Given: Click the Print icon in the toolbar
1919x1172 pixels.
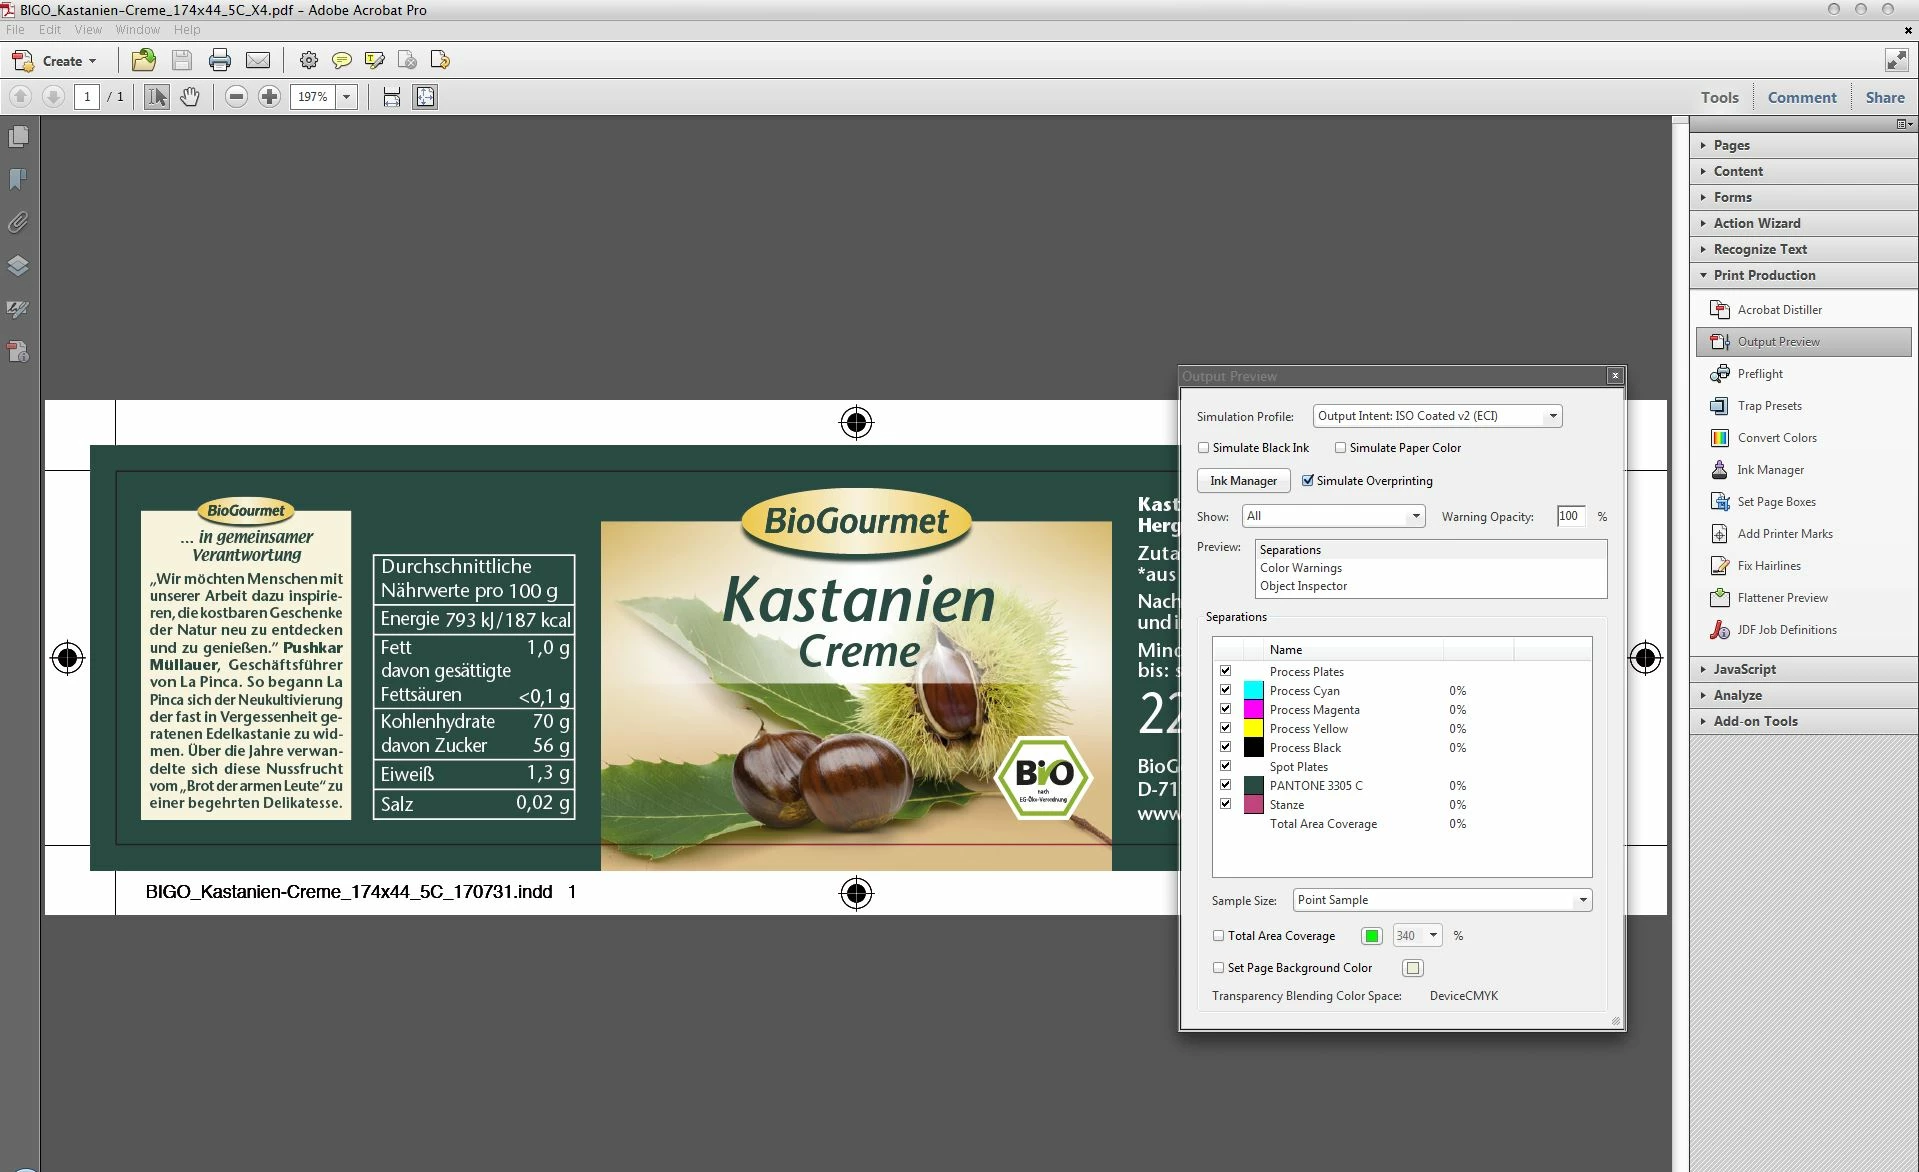Looking at the screenshot, I should [x=220, y=60].
